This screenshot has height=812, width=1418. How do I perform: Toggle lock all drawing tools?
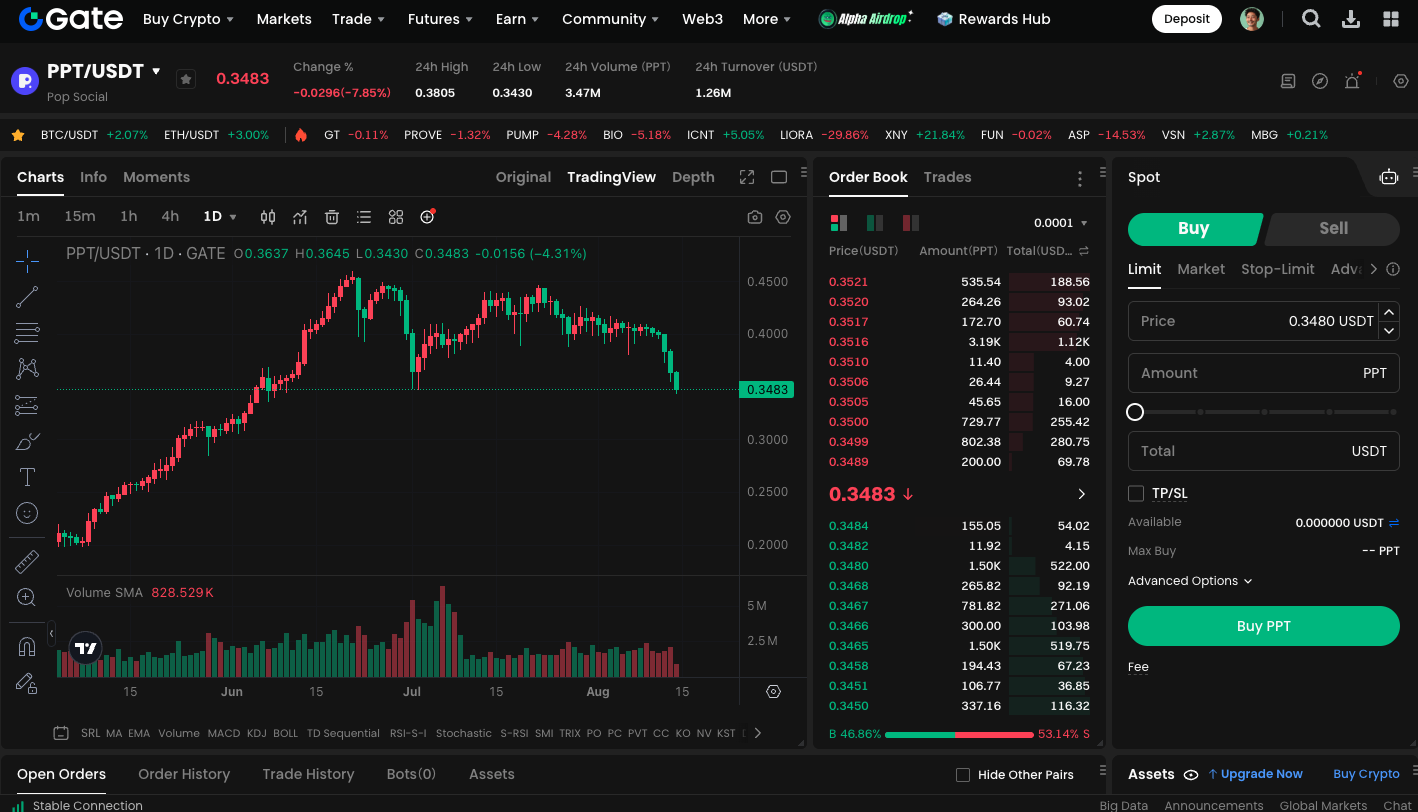(27, 683)
